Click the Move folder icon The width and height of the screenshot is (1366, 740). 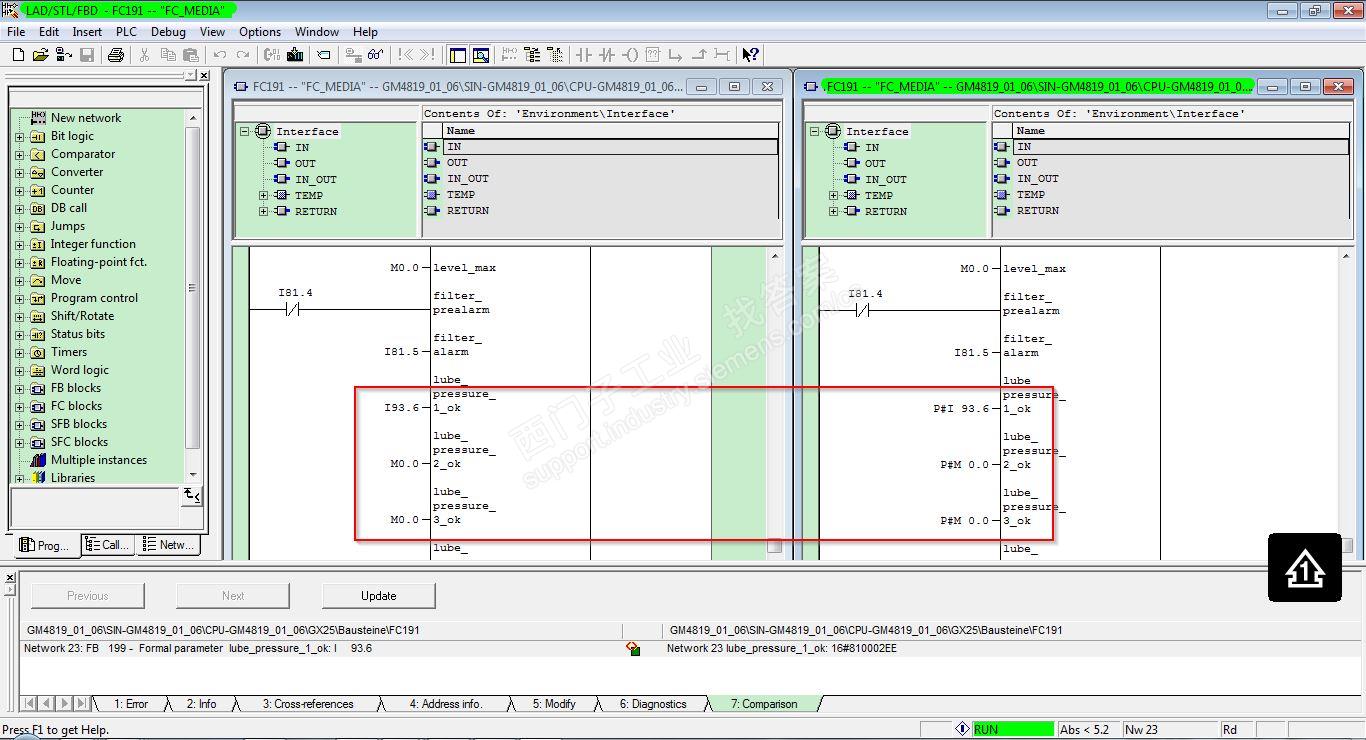tap(38, 280)
